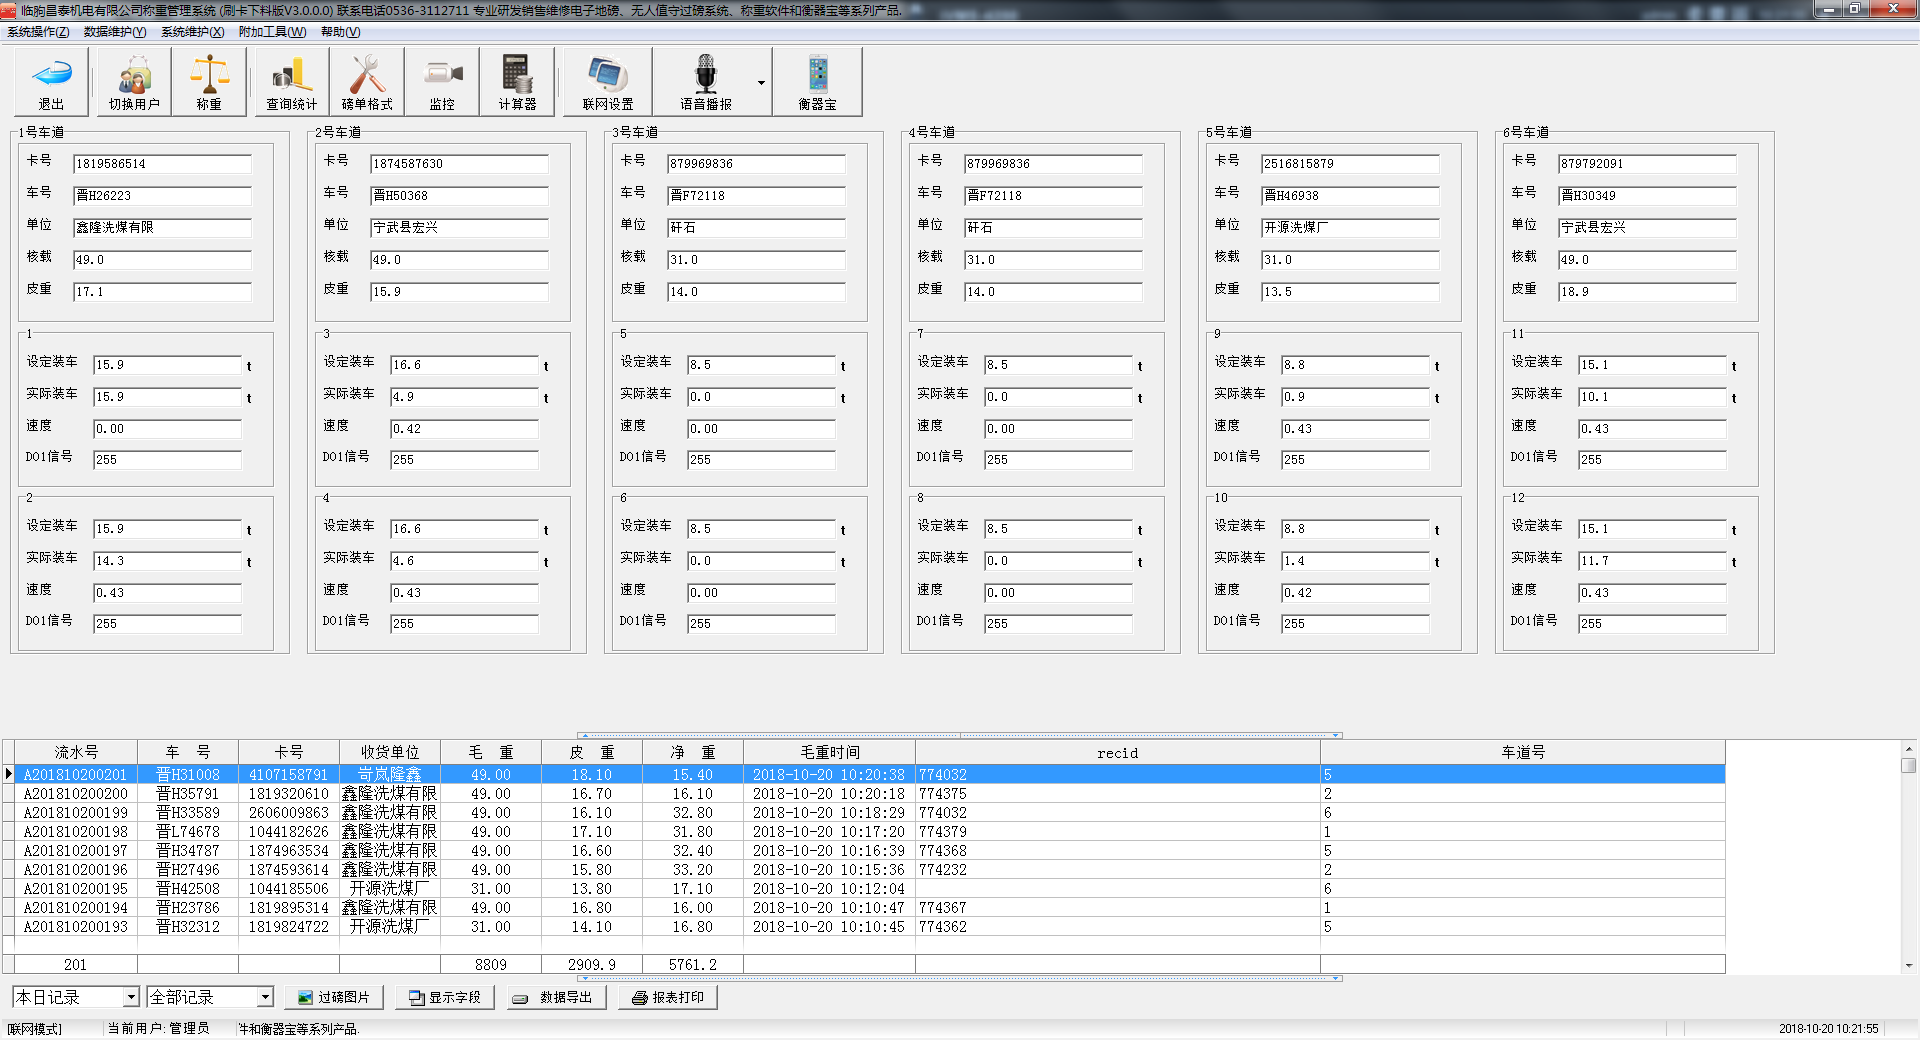
Task: Select the 称重 weighing scale icon
Action: click(x=209, y=82)
